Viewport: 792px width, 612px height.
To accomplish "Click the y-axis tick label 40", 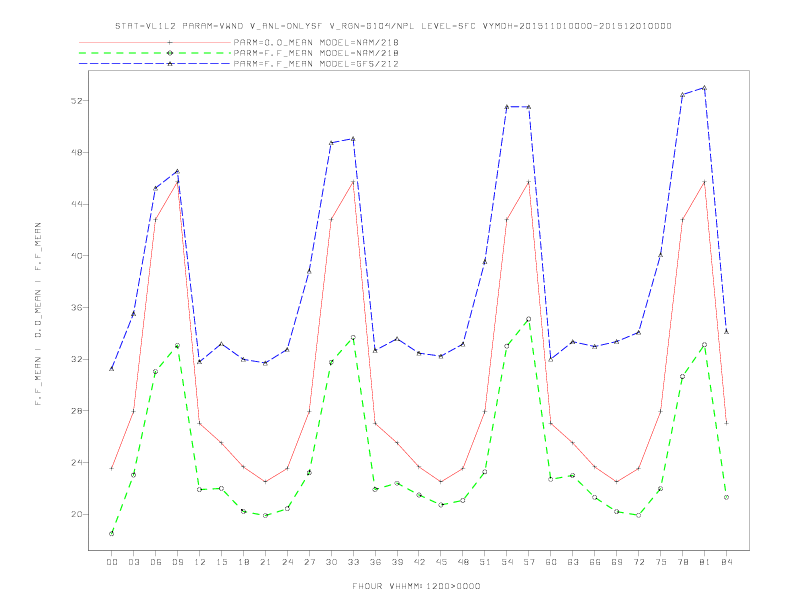I will 76,256.
